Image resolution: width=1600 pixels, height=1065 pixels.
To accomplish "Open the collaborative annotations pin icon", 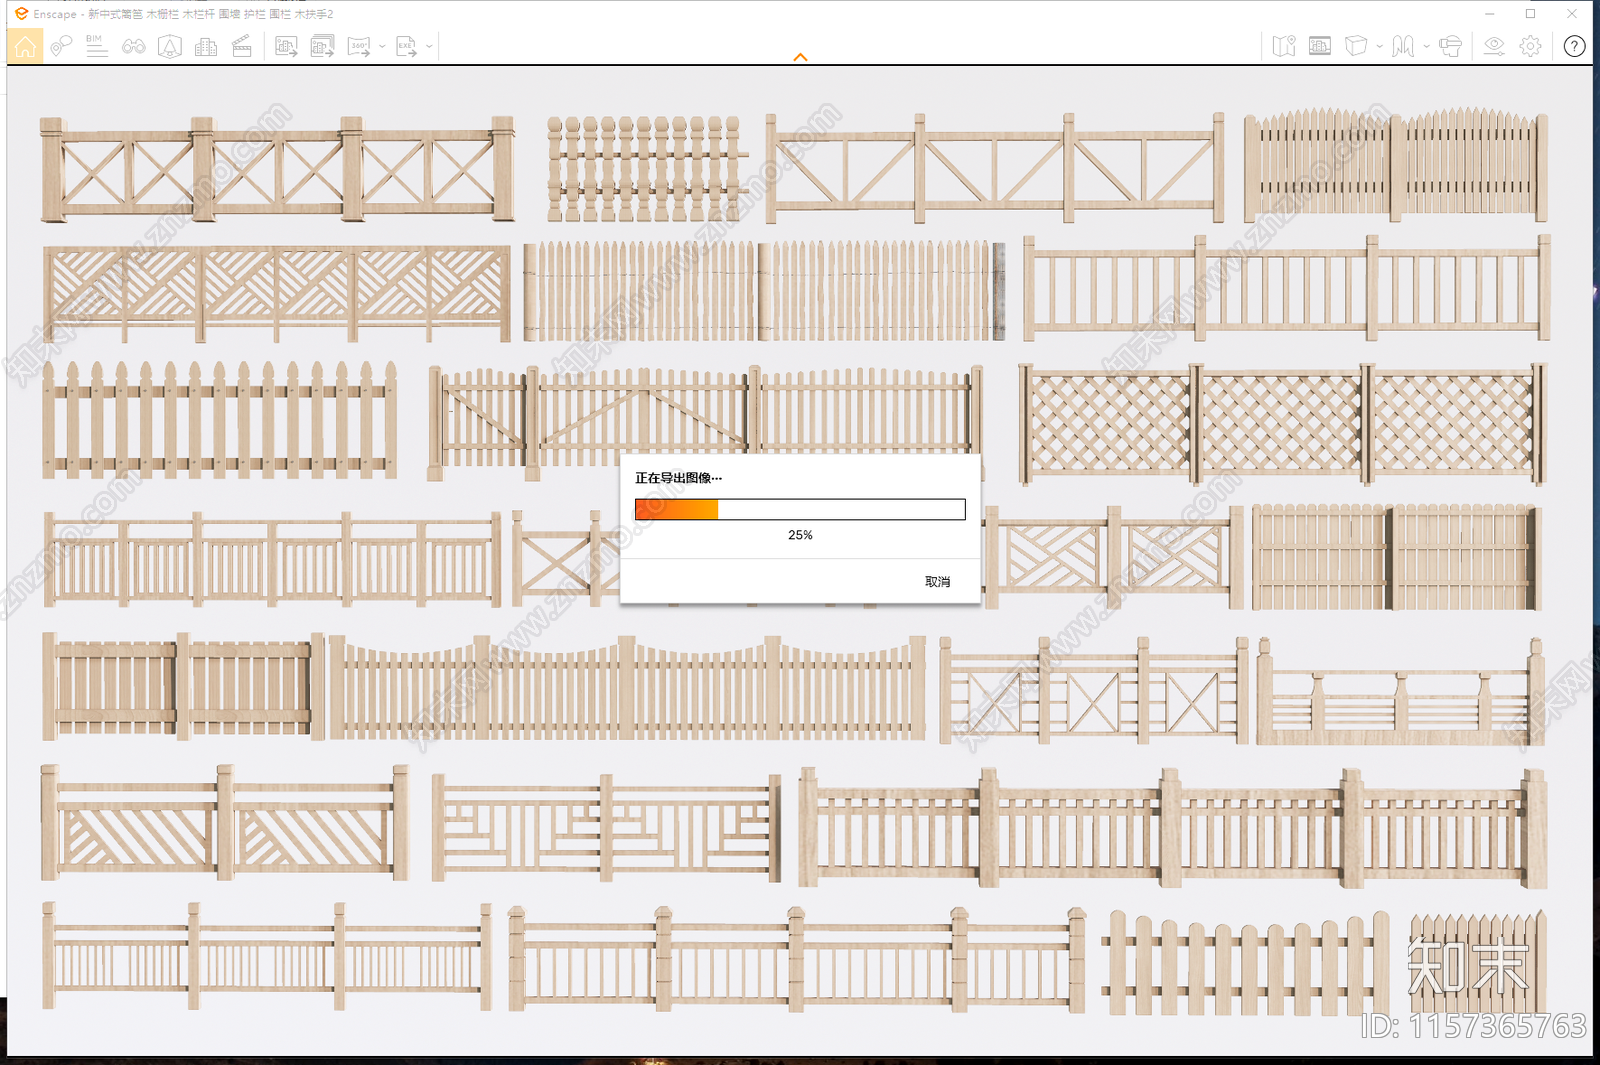I will click(x=61, y=46).
